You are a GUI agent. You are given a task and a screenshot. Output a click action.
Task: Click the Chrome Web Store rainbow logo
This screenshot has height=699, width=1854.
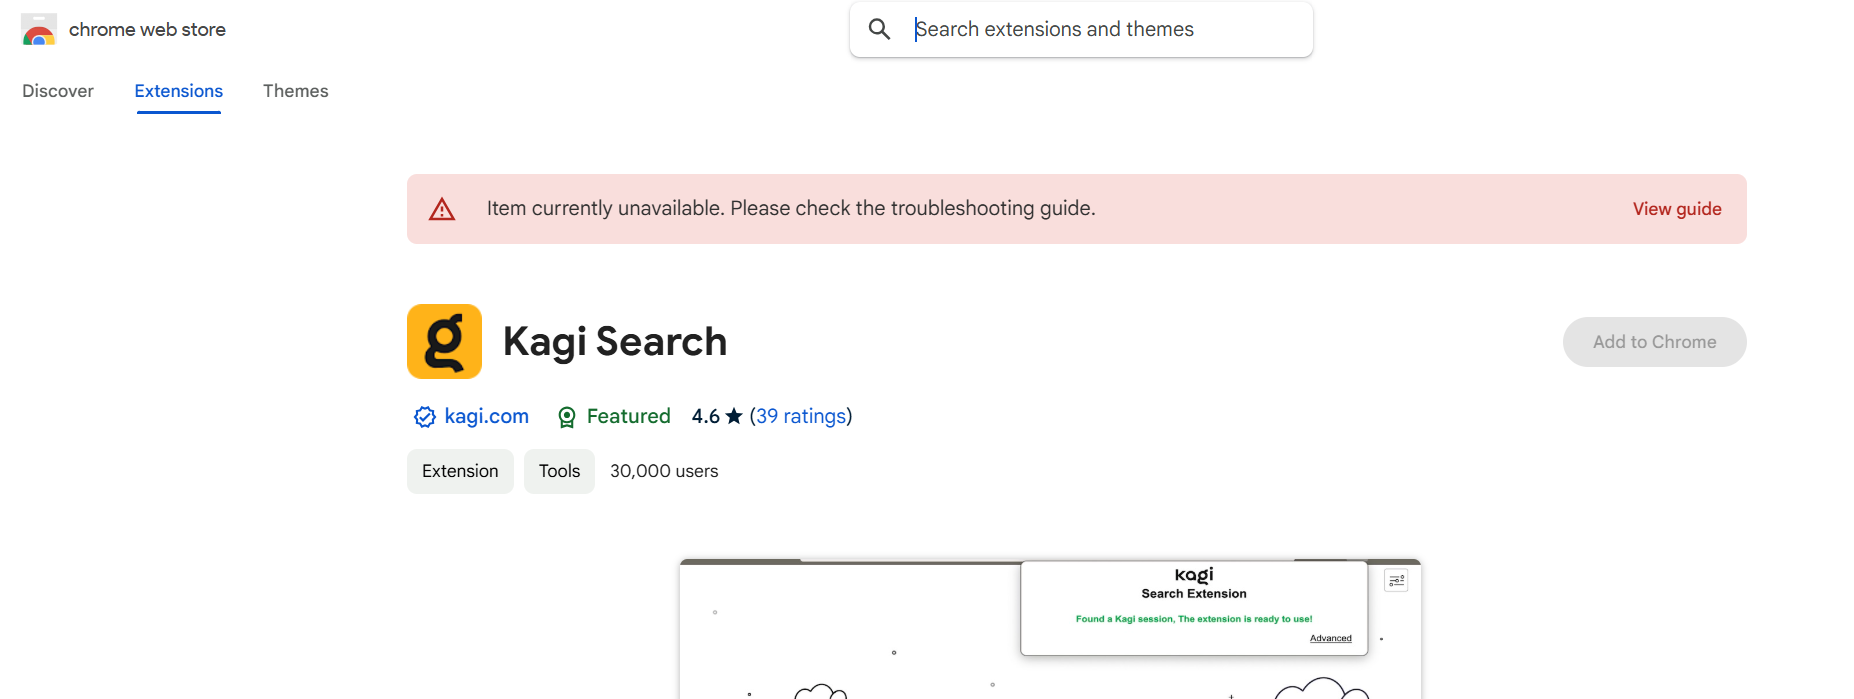pos(38,30)
